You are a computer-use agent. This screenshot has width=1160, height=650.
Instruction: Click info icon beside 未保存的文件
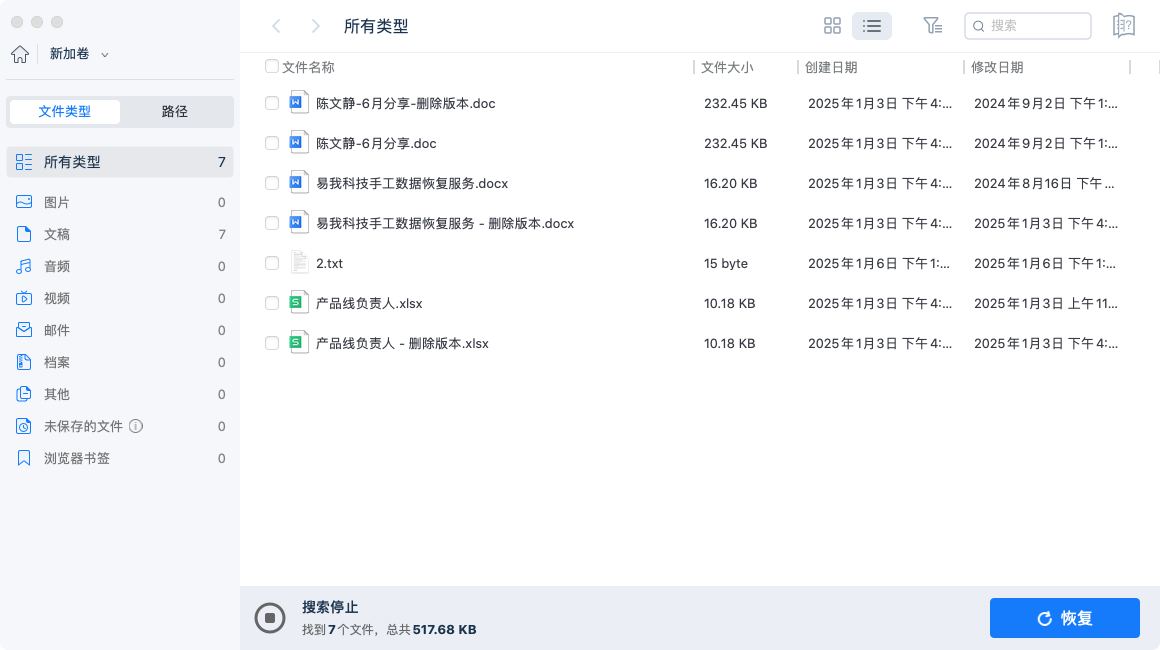click(x=136, y=426)
